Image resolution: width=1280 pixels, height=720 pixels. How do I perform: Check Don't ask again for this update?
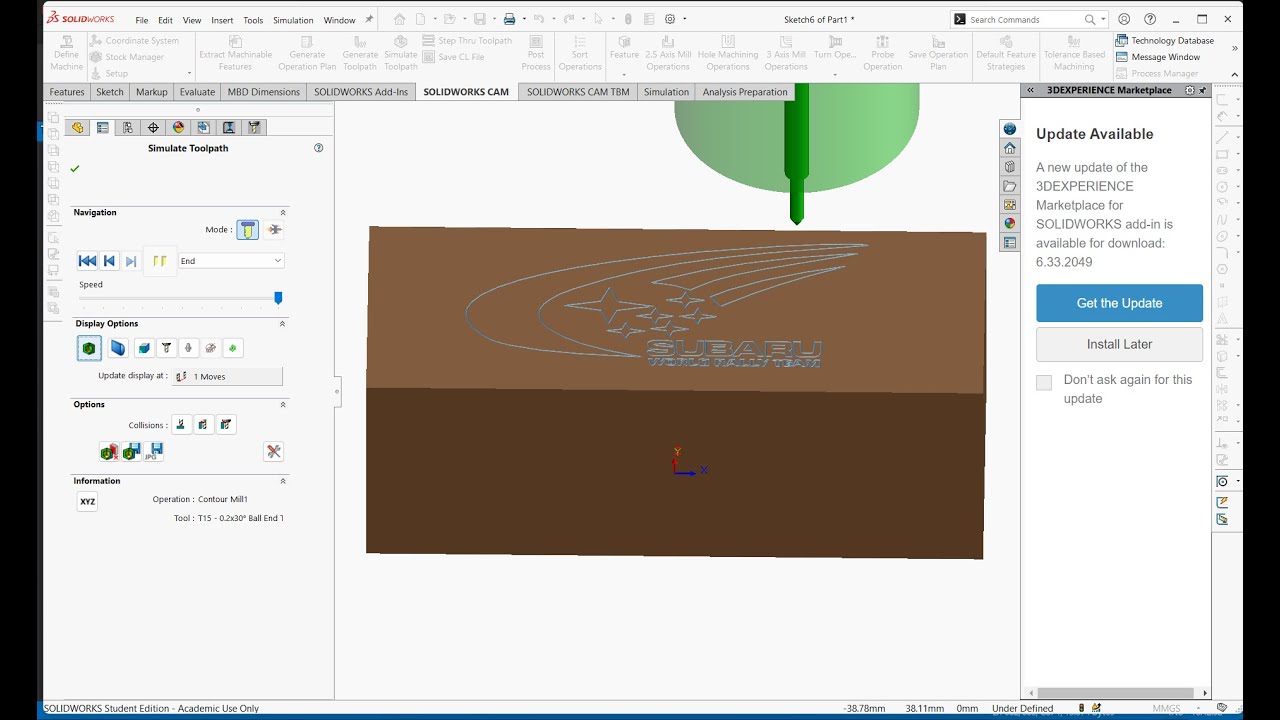click(x=1044, y=383)
